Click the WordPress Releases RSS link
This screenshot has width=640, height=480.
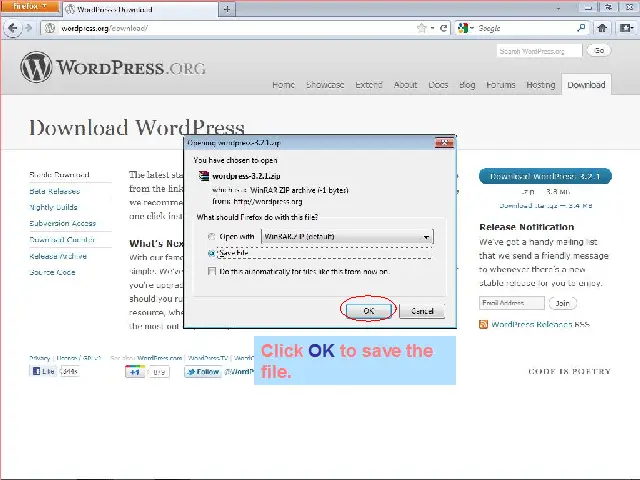tap(540, 324)
